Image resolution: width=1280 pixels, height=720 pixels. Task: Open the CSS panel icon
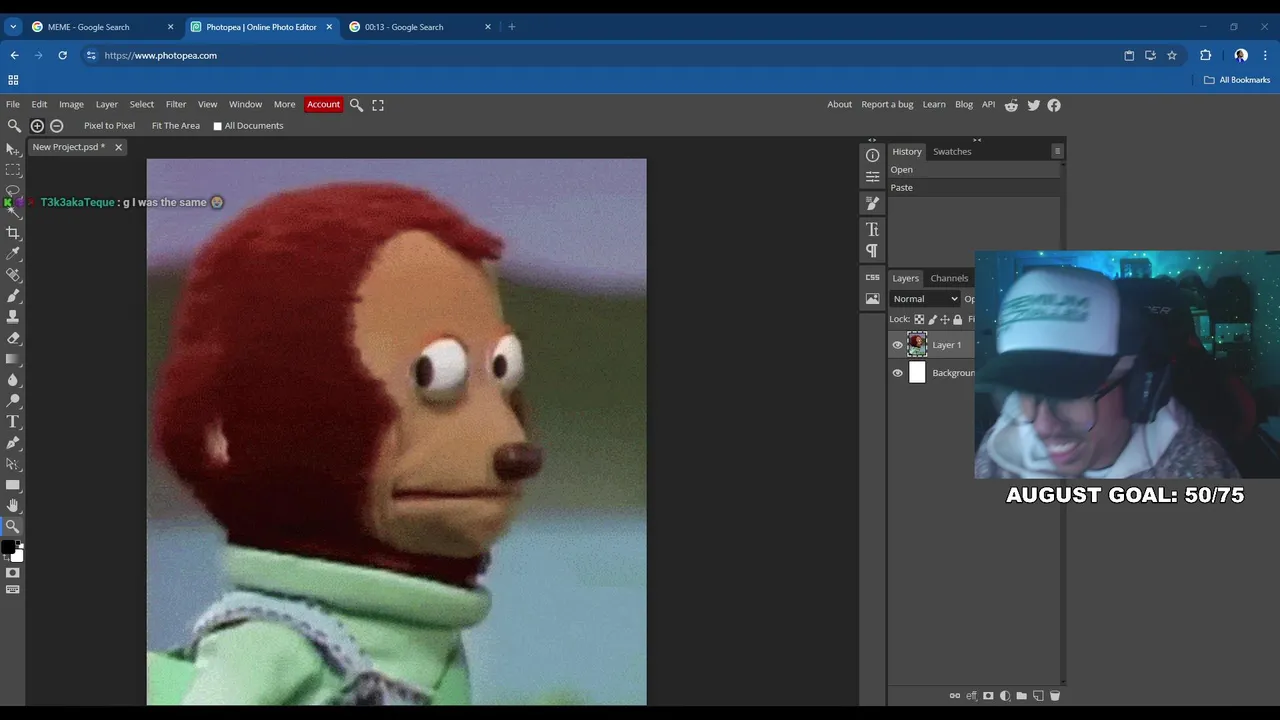(872, 277)
